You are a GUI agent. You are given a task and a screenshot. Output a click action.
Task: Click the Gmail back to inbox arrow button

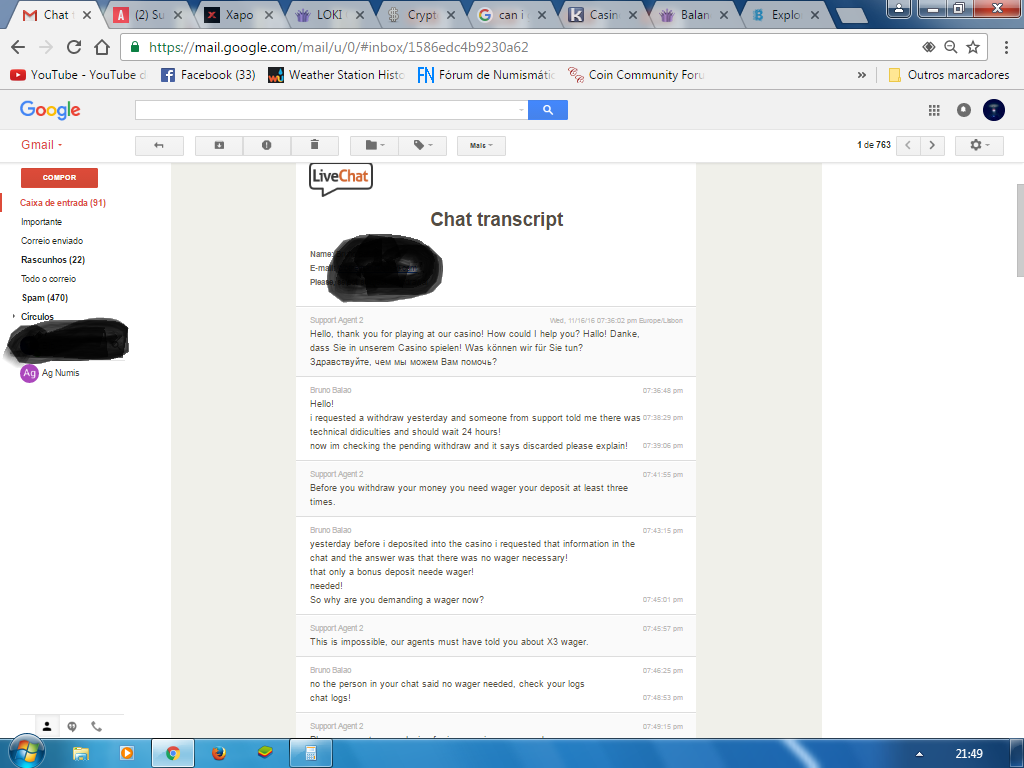tap(159, 145)
